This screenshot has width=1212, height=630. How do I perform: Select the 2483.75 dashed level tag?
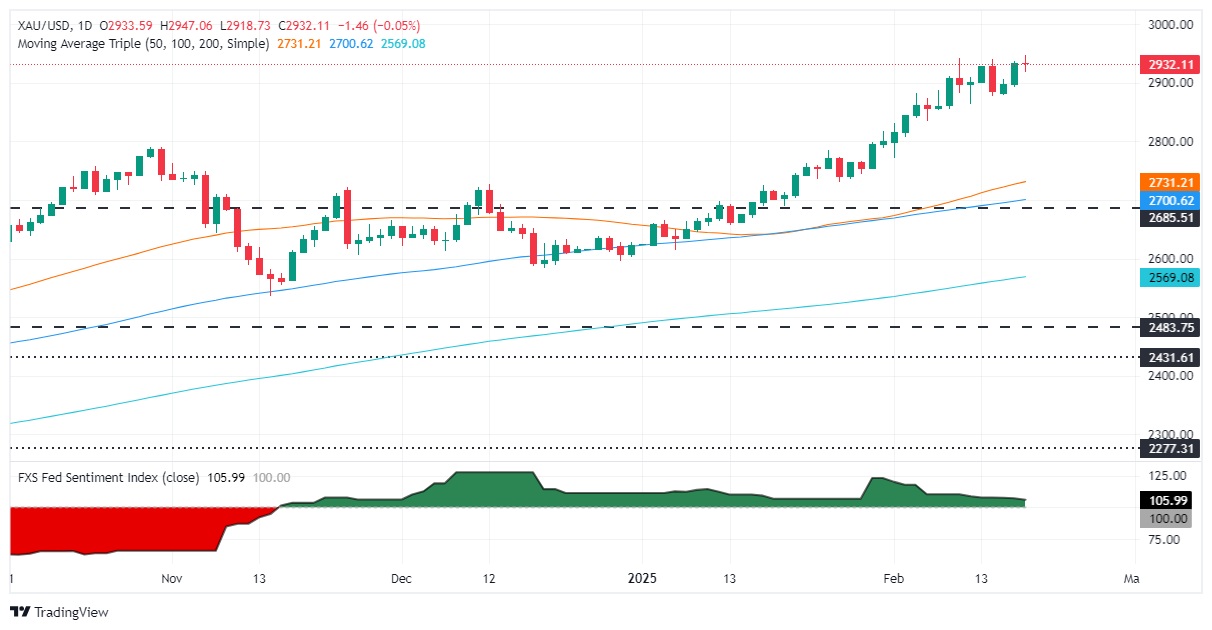[x=1168, y=327]
